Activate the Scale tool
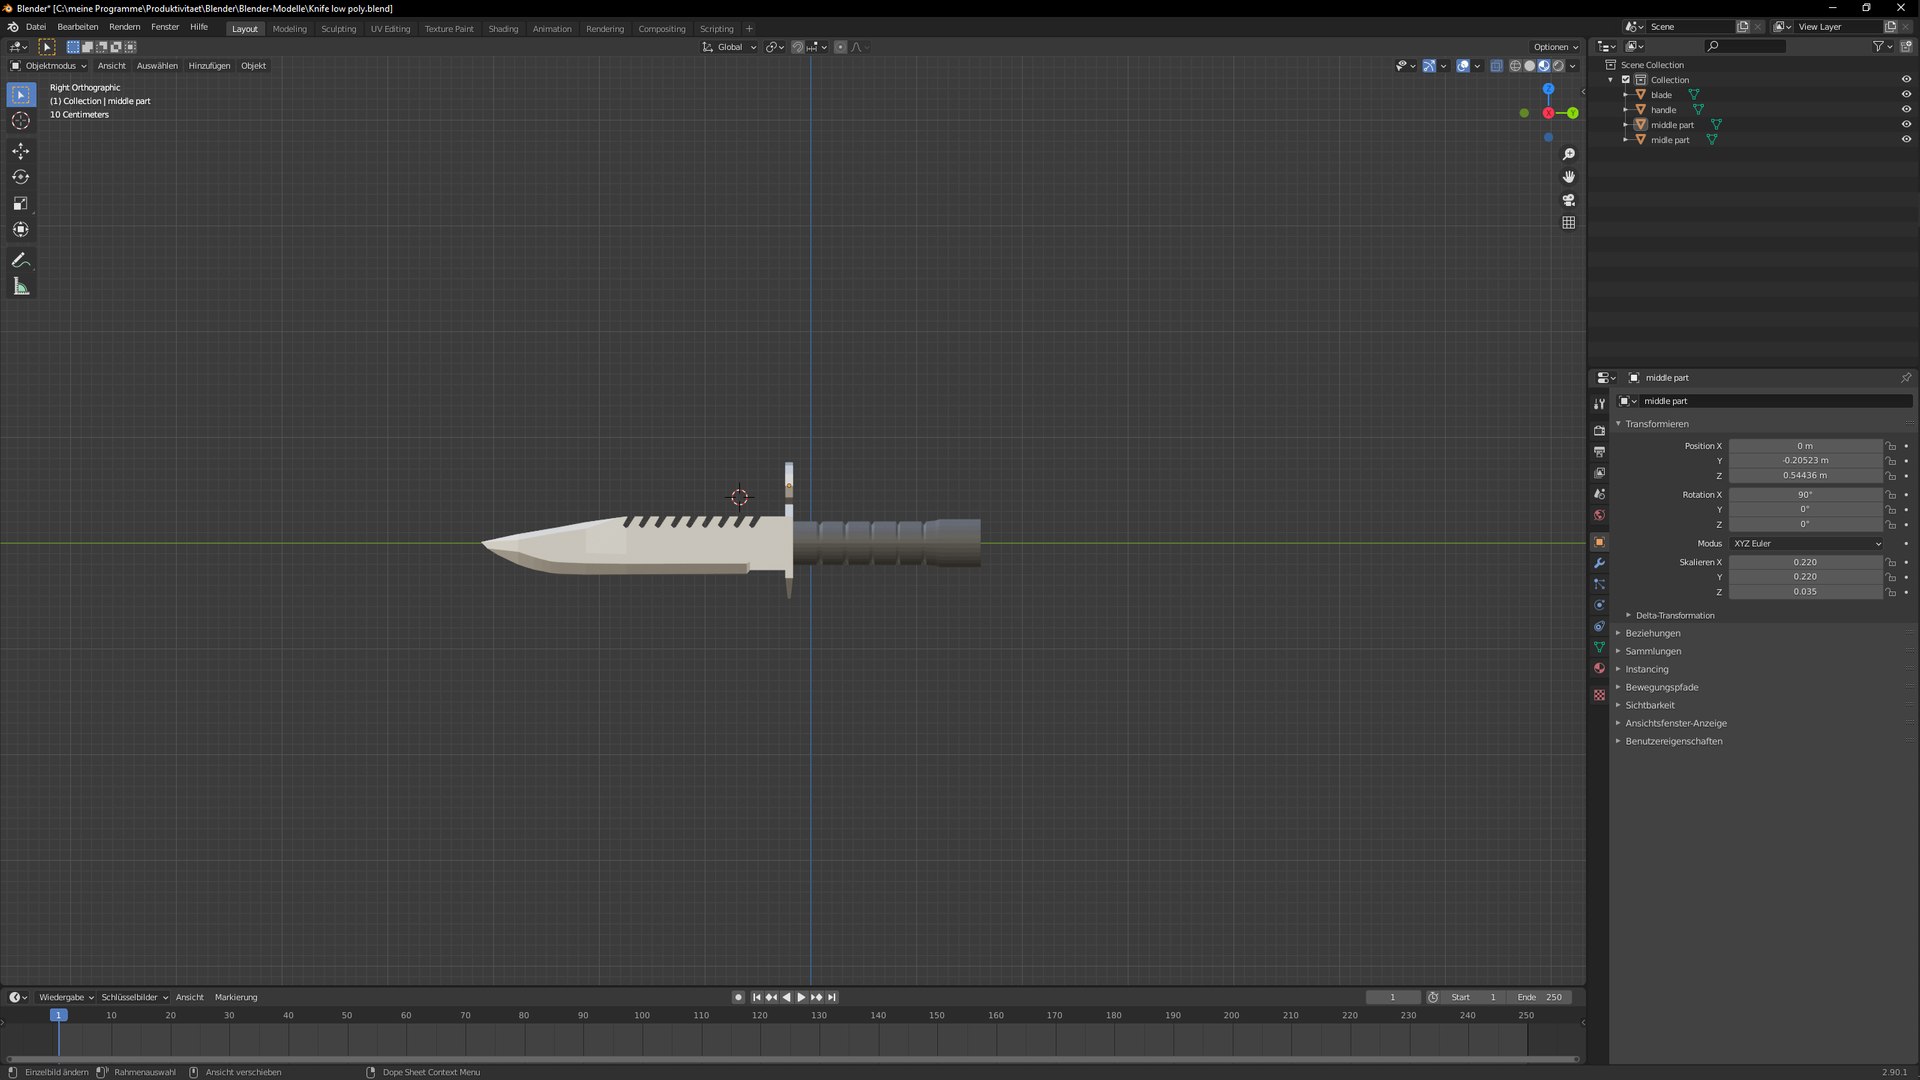Image resolution: width=1920 pixels, height=1080 pixels. (x=21, y=203)
